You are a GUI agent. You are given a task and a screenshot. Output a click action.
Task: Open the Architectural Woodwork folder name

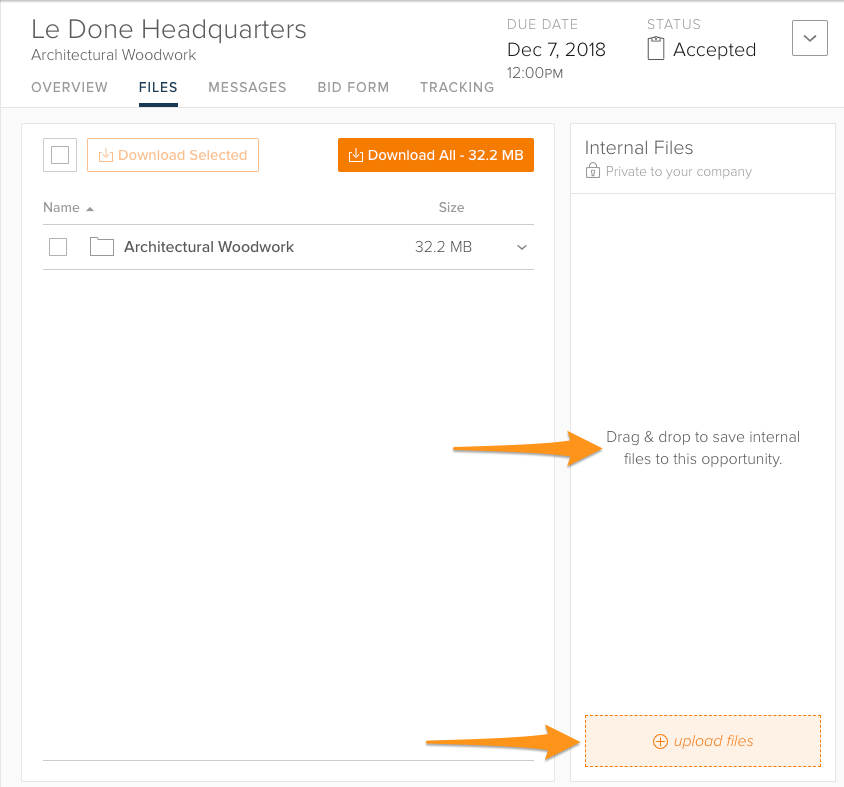(x=208, y=247)
